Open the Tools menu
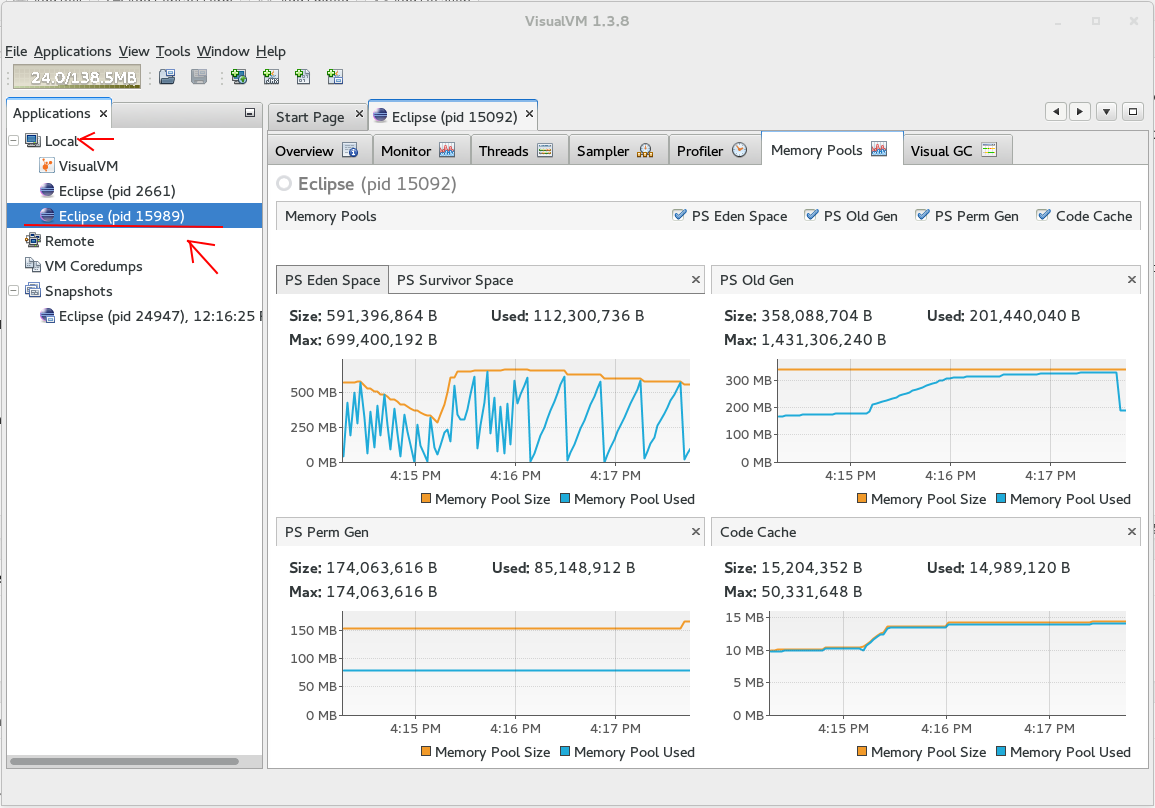 [173, 51]
